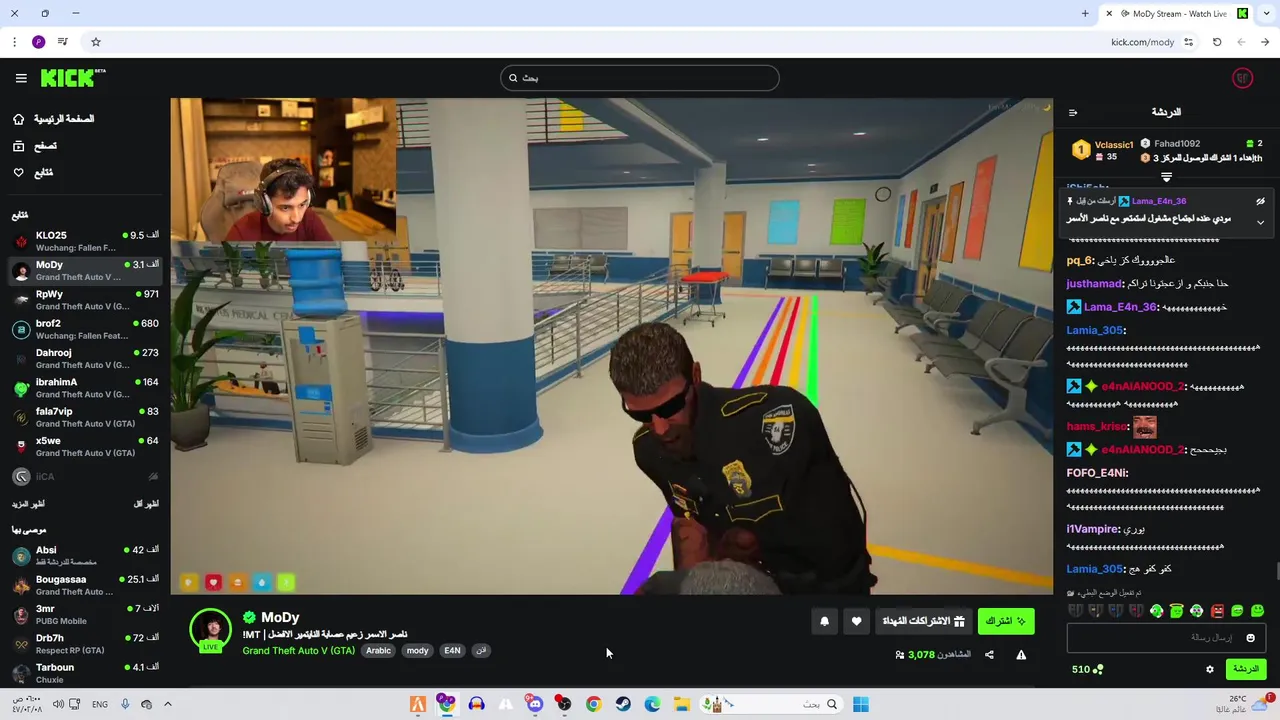The image size is (1280, 720).
Task: Expand the chat leaderboard handle
Action: click(x=1166, y=177)
